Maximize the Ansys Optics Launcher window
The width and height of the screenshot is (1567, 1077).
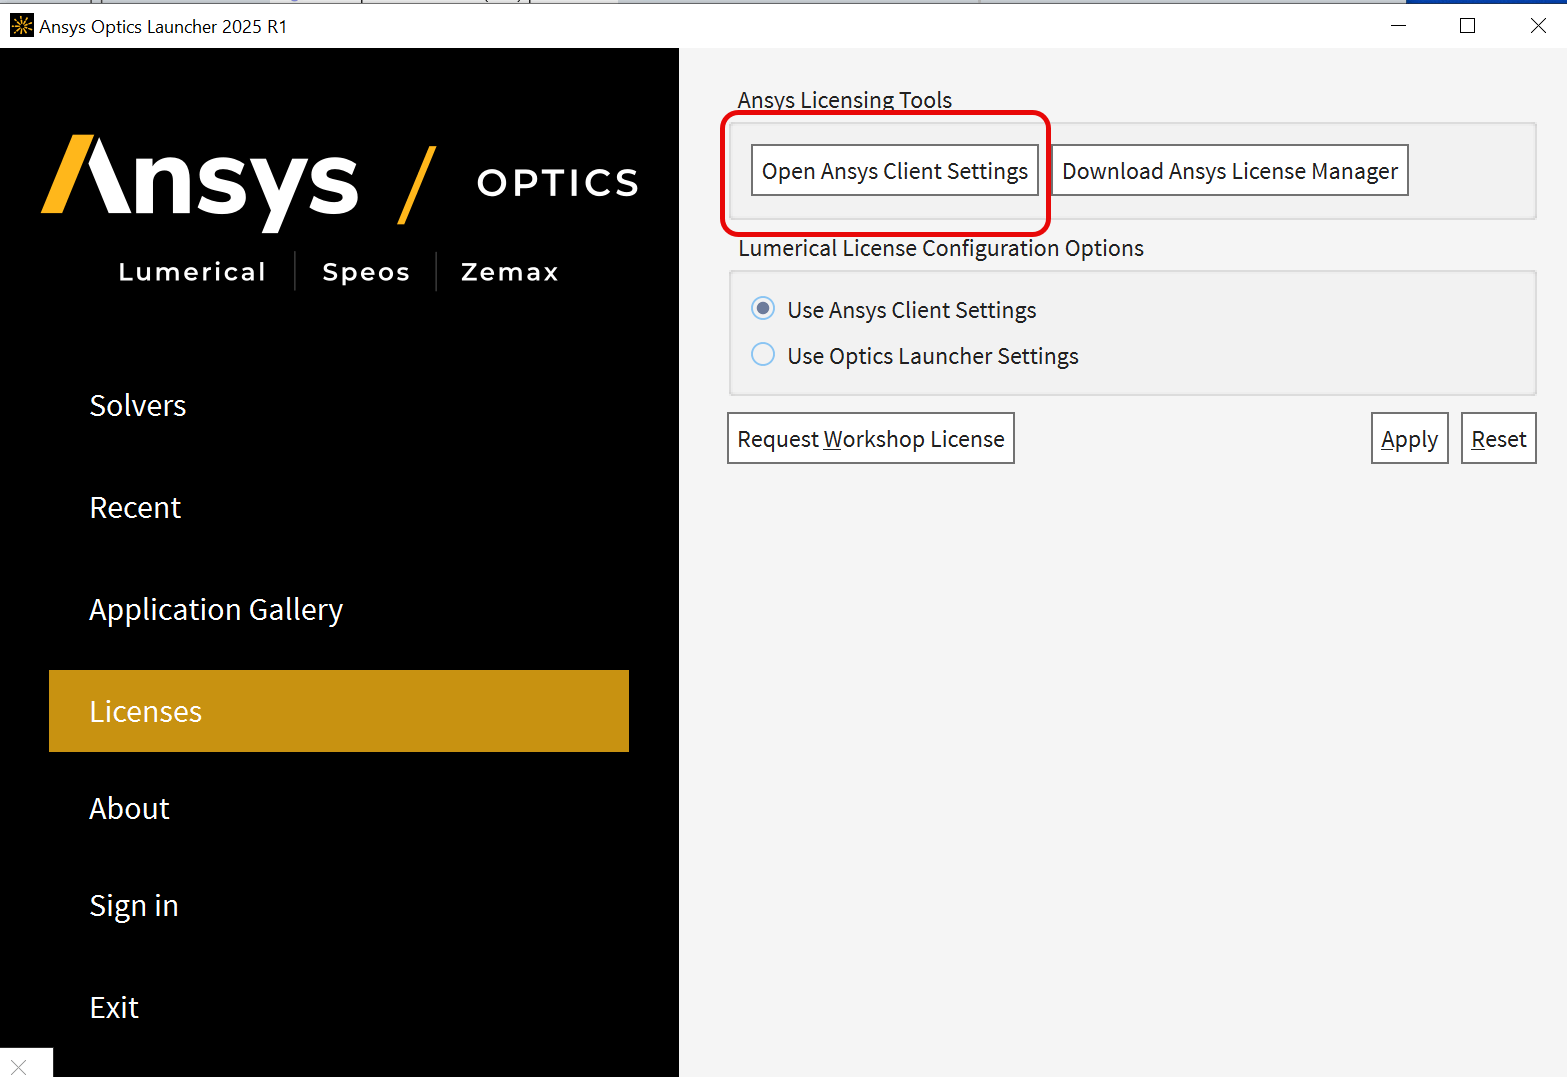(x=1467, y=26)
